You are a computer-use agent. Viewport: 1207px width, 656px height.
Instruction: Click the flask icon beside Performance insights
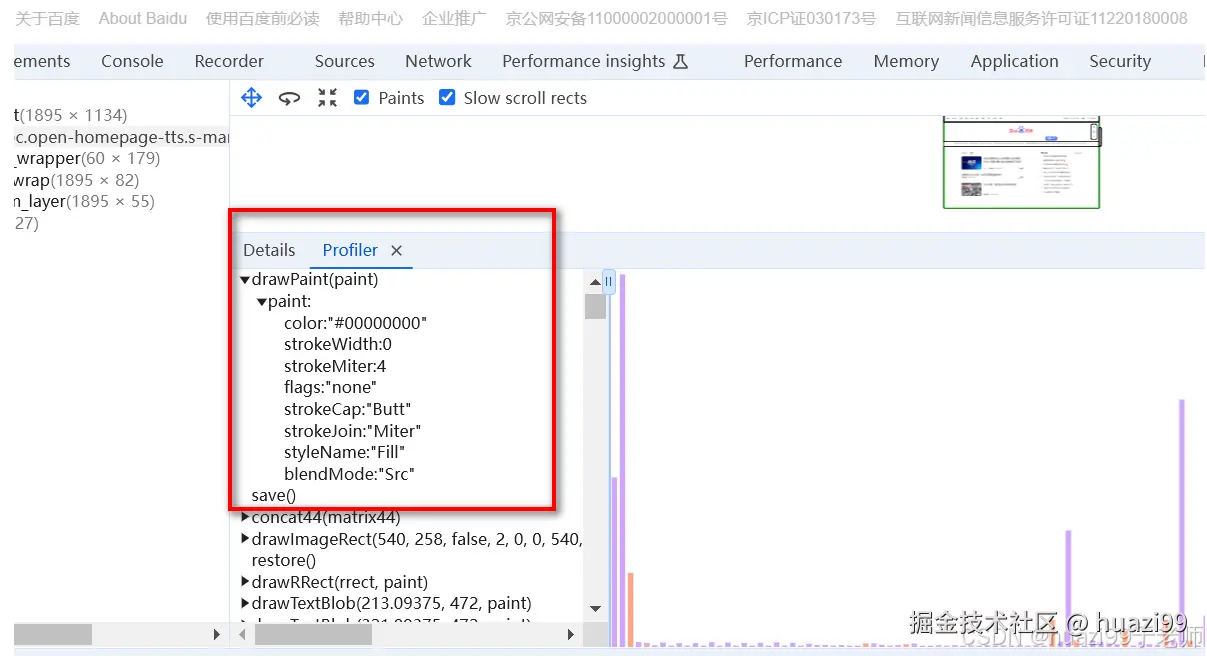click(680, 61)
